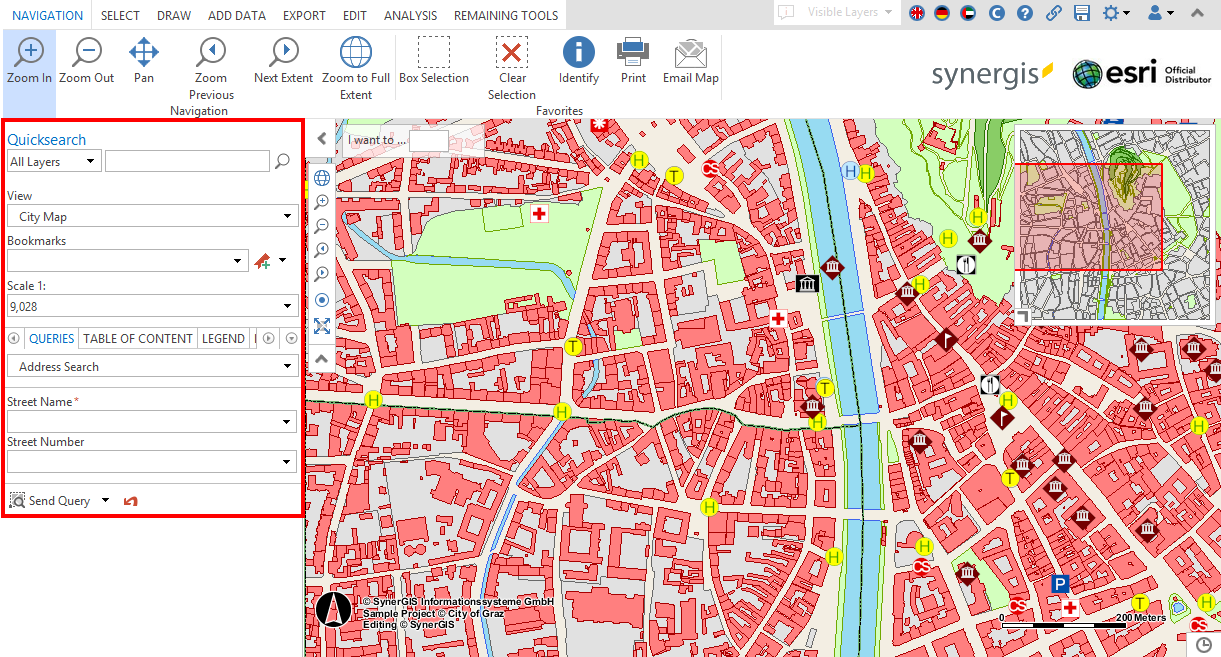Select the Pan tool

(143, 62)
